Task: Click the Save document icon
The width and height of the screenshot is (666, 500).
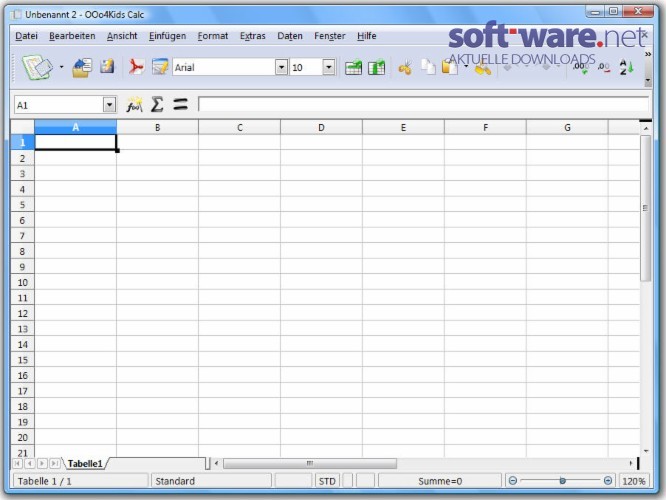Action: click(x=107, y=67)
